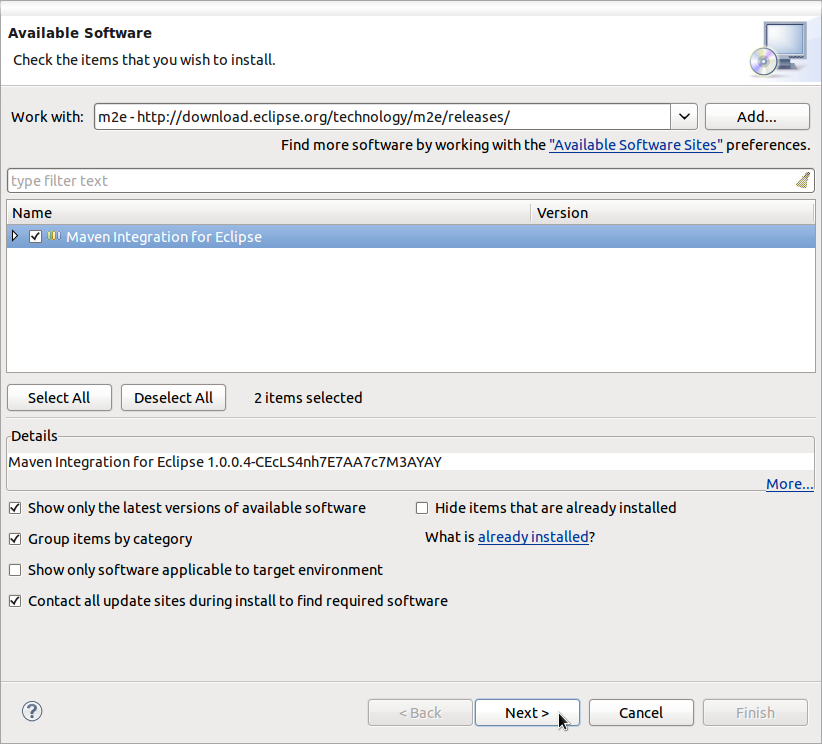This screenshot has width=822, height=744.
Task: Enable Show only software applicable to target environment
Action: click(15, 570)
